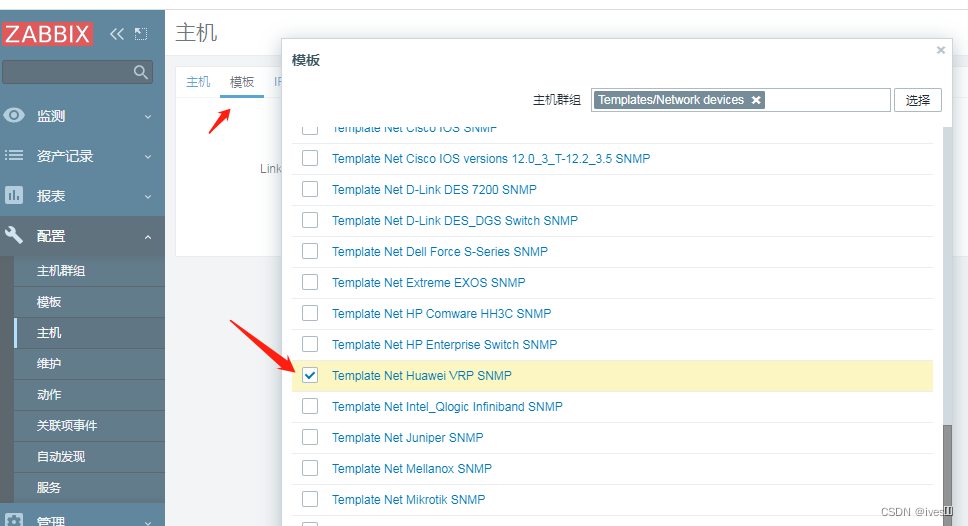968x526 pixels.
Task: Open Template Net Dell Force S-Series SNMP link
Action: point(440,251)
